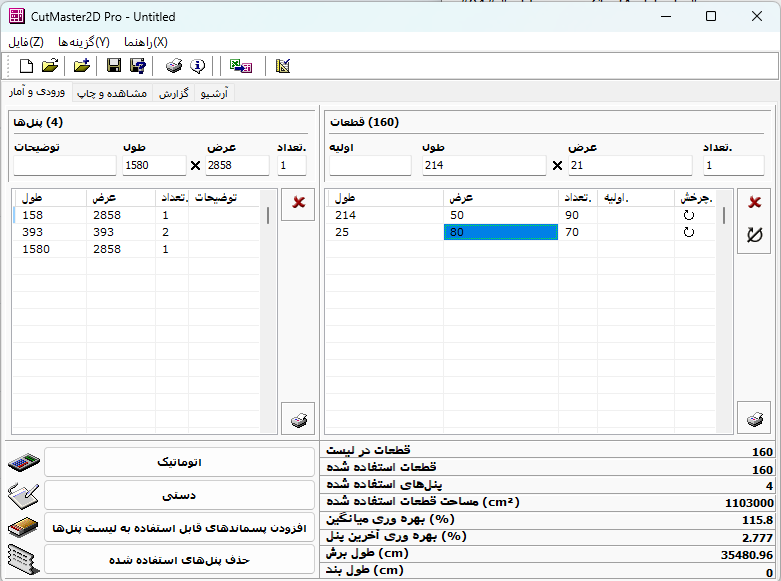Open a file using the open-folder toolbar icon
The image size is (781, 581).
point(50,66)
